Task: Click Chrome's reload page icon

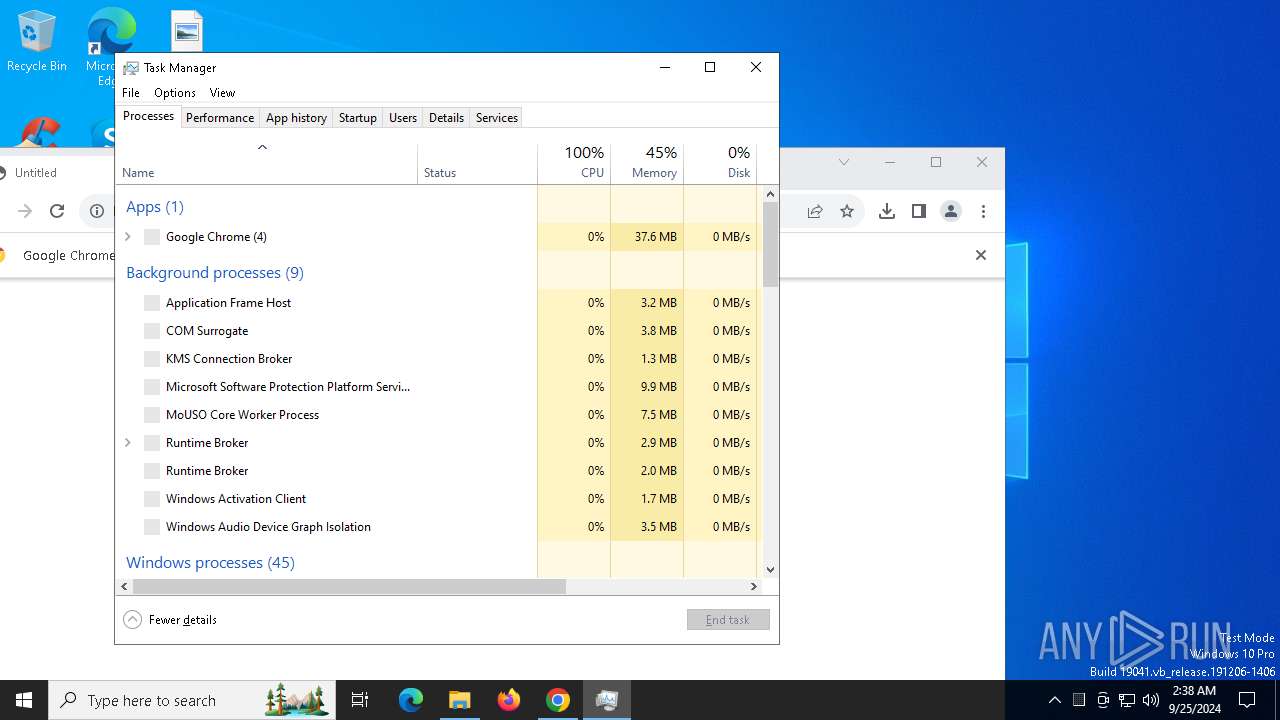Action: pyautogui.click(x=57, y=211)
